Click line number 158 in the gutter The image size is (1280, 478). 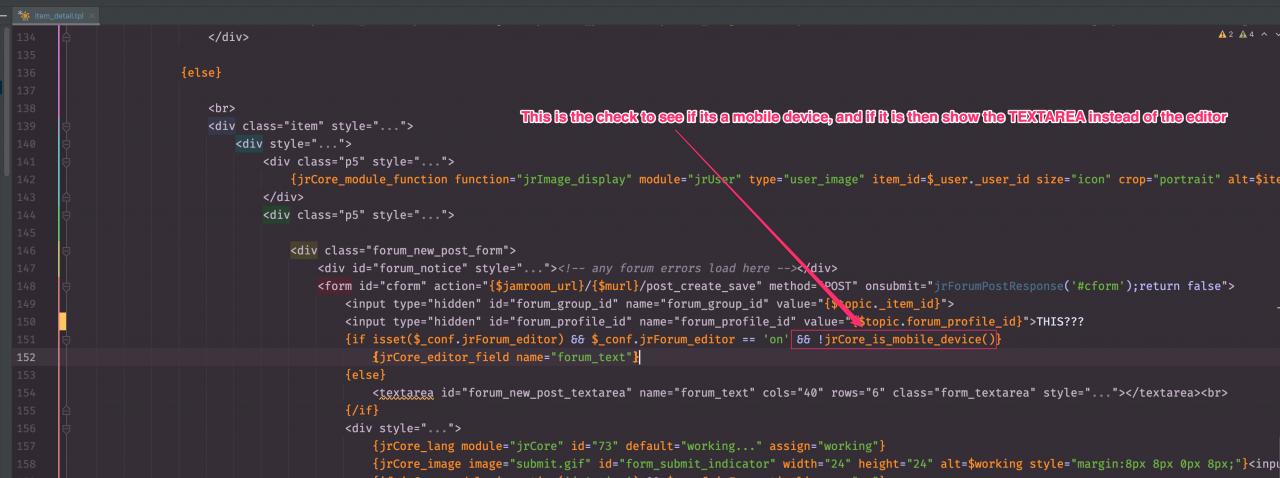click(27, 464)
